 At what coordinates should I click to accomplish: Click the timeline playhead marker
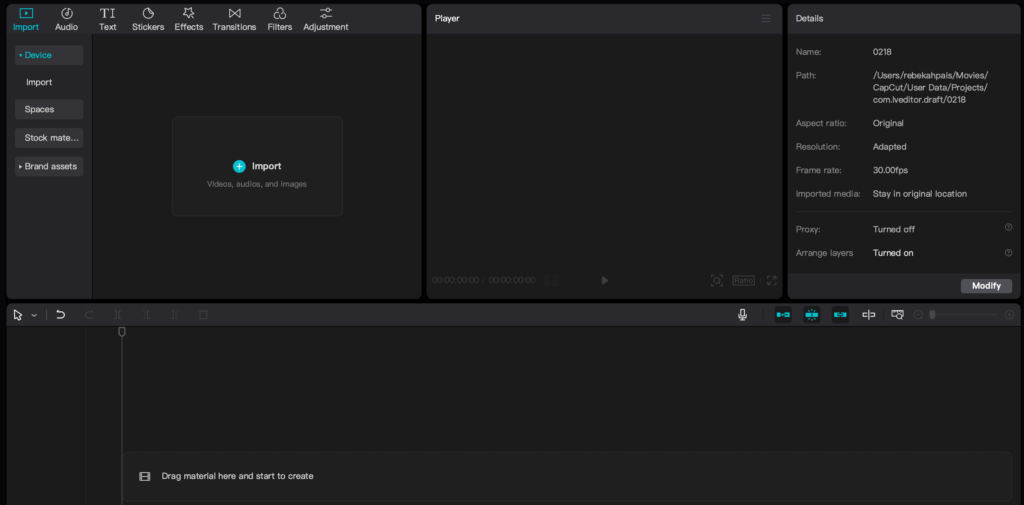(121, 332)
